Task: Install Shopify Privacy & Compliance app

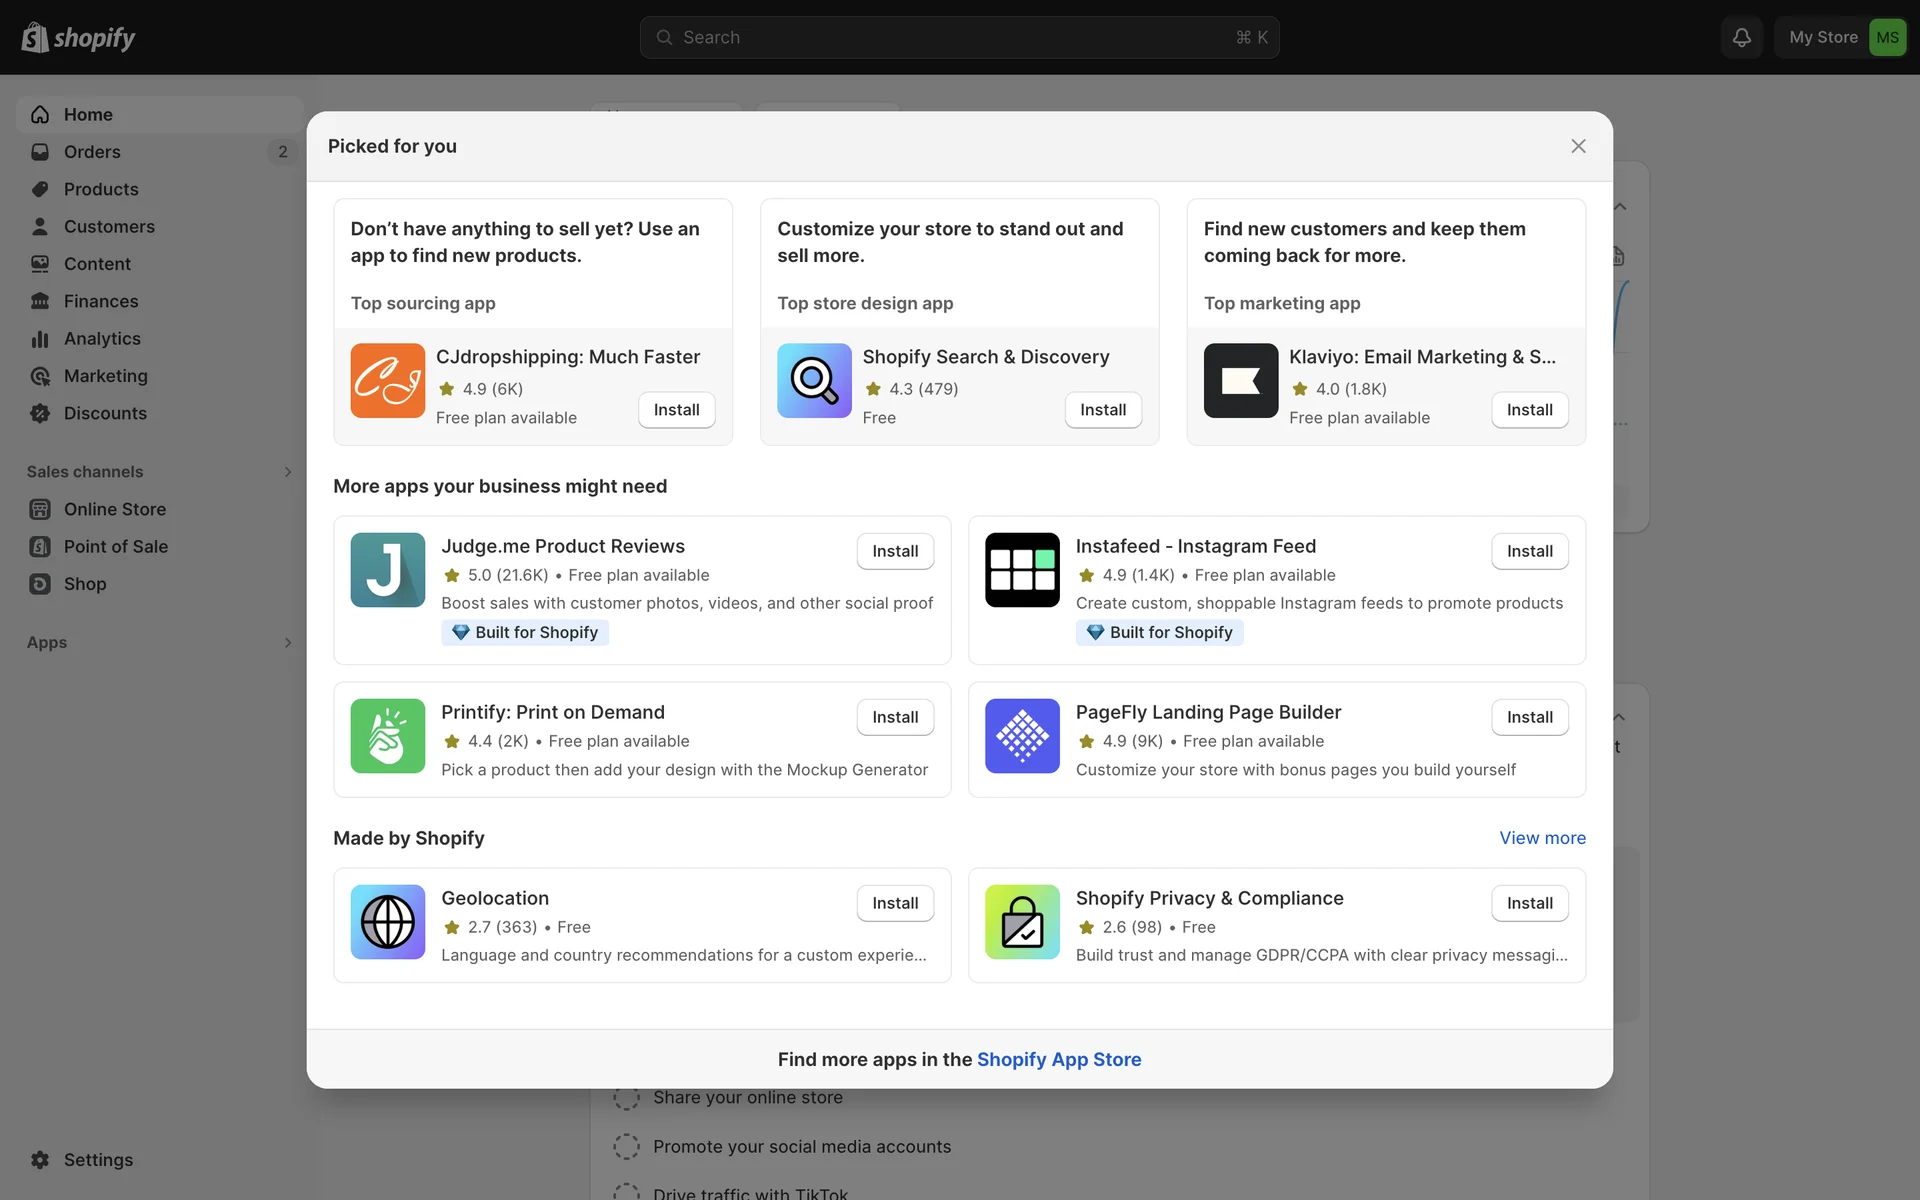Action: point(1529,903)
